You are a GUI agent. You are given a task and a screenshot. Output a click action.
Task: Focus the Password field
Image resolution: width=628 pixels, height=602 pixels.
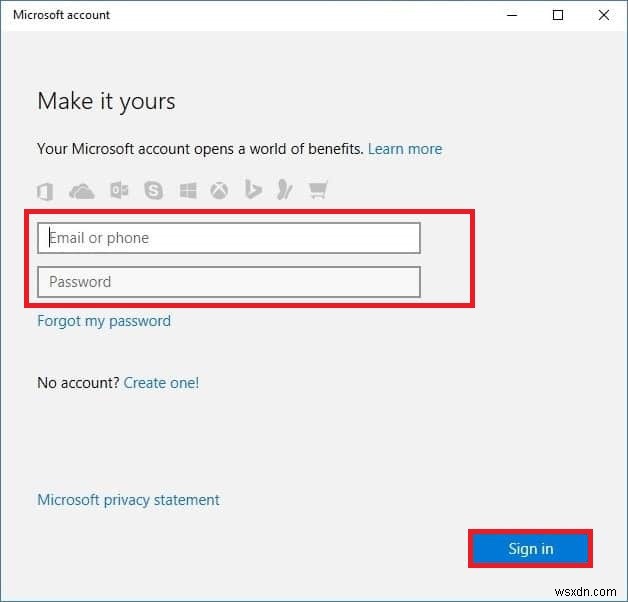click(x=229, y=282)
